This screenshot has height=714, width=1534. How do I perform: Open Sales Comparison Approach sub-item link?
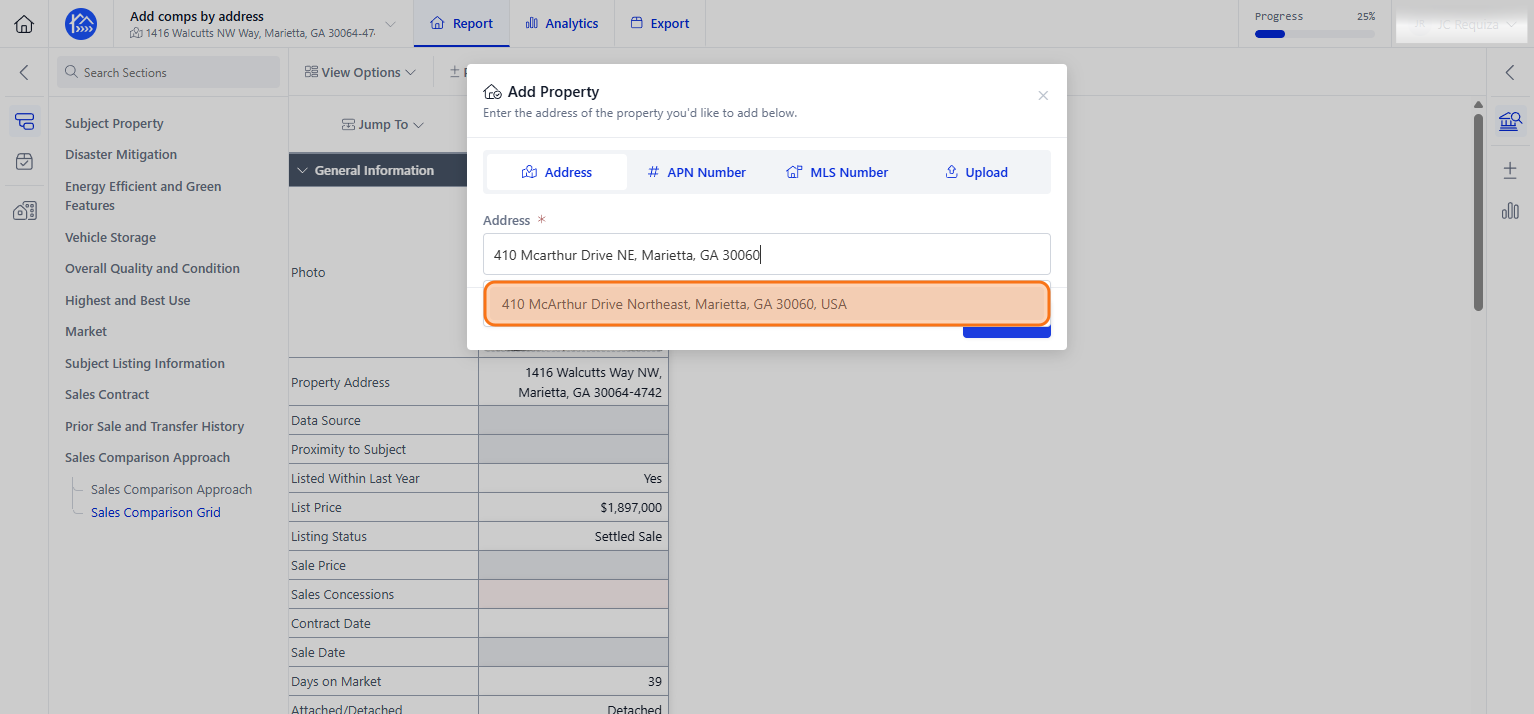(x=171, y=490)
